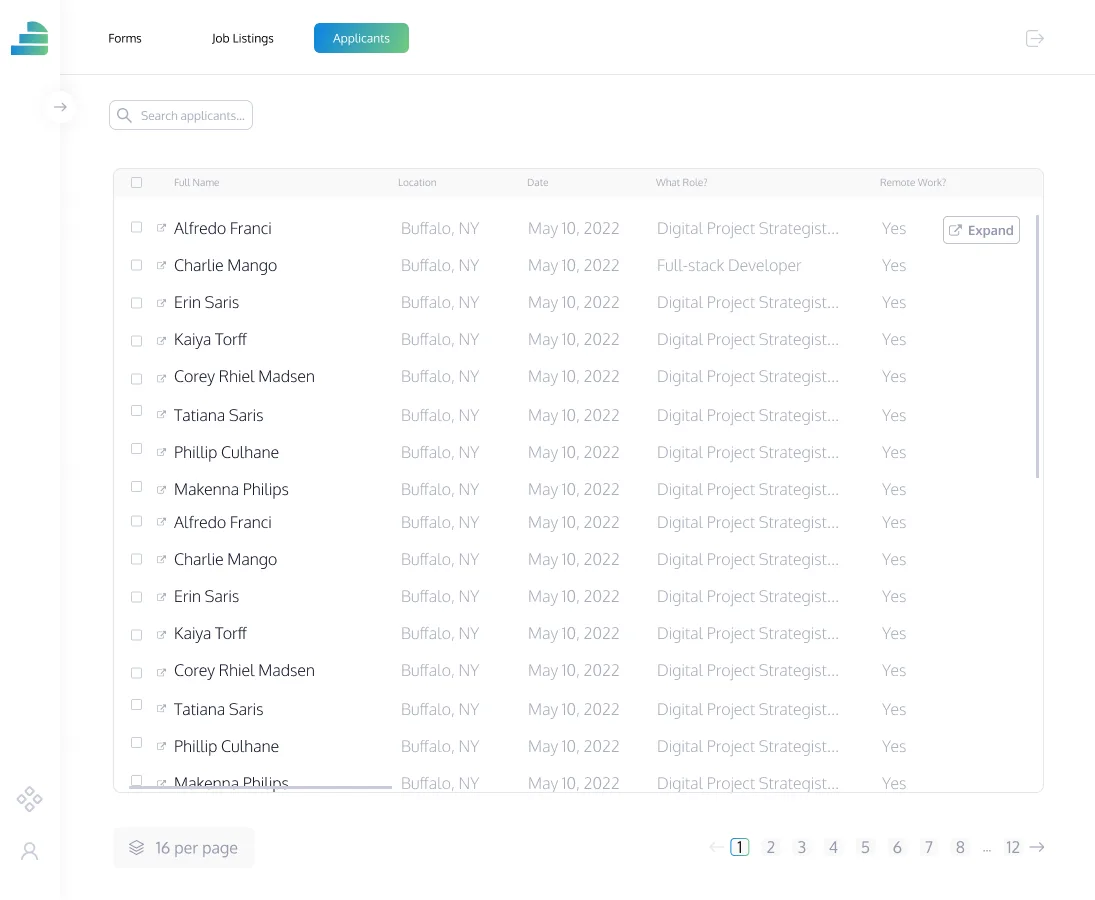Image resolution: width=1095 pixels, height=900 pixels.
Task: Check the box for second Charlie Mango row
Action: click(136, 559)
